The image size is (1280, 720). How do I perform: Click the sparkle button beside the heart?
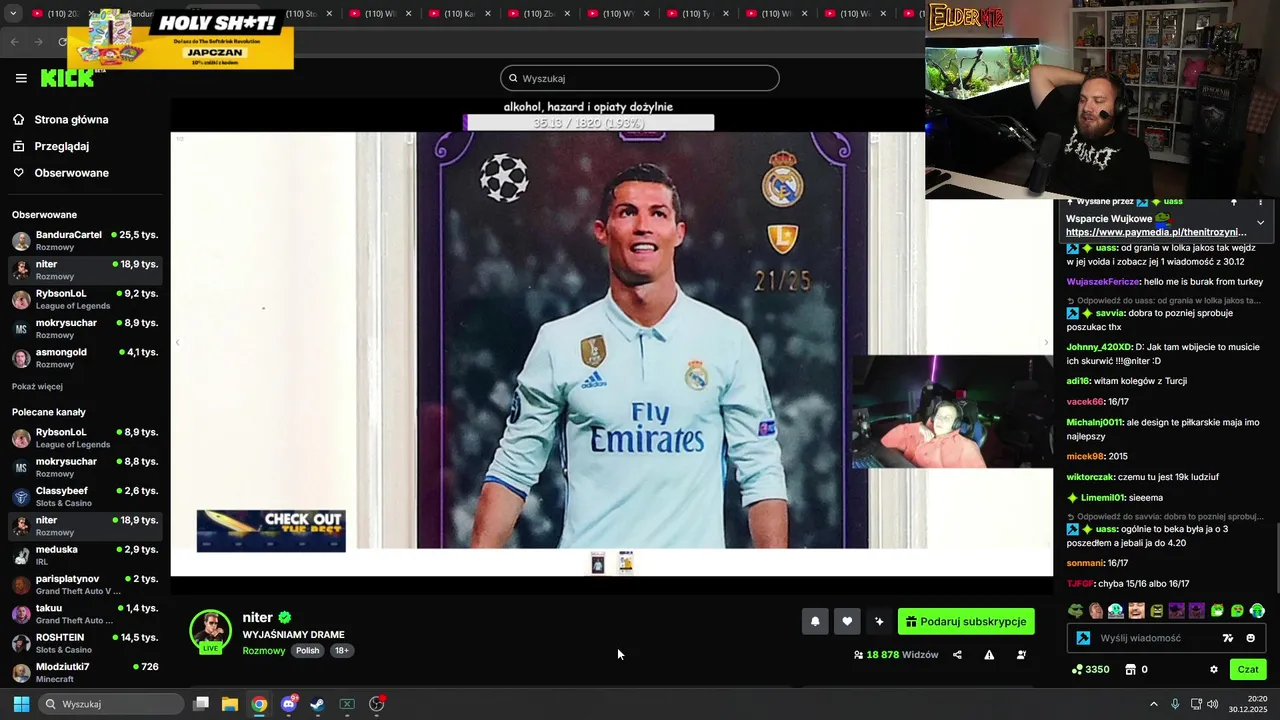(879, 622)
